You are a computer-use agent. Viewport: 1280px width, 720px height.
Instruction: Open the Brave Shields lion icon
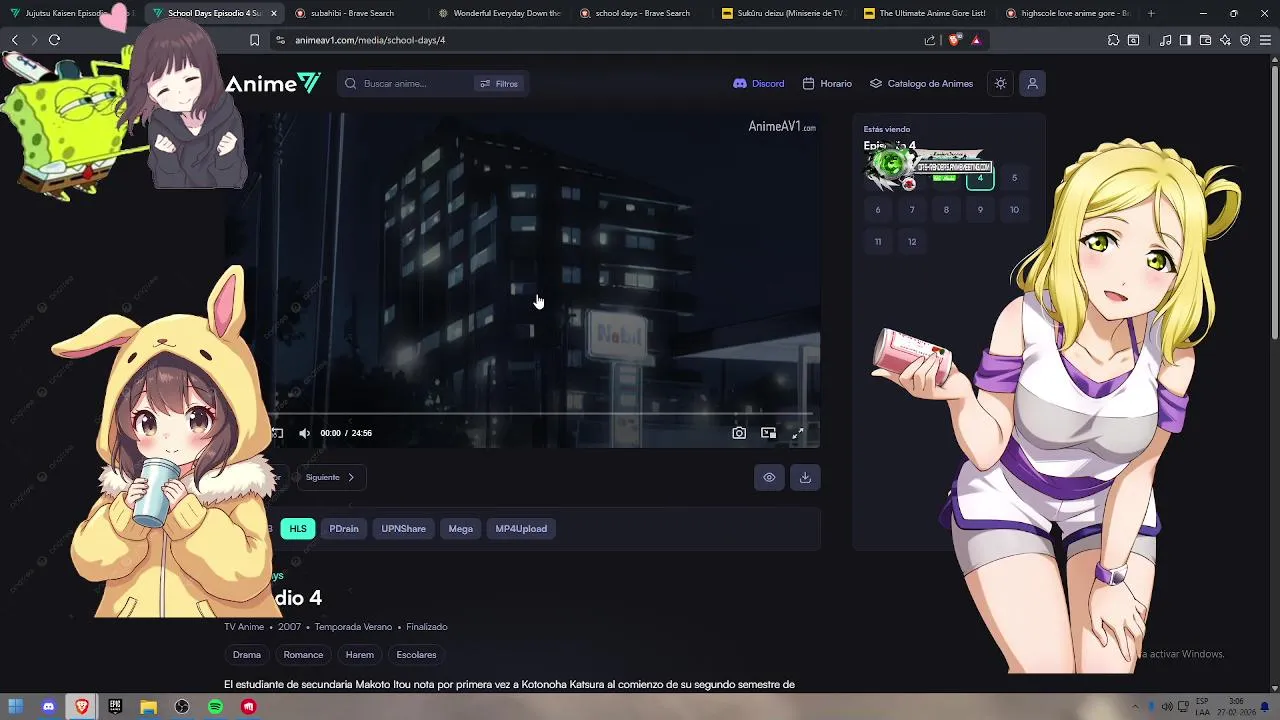tap(954, 40)
